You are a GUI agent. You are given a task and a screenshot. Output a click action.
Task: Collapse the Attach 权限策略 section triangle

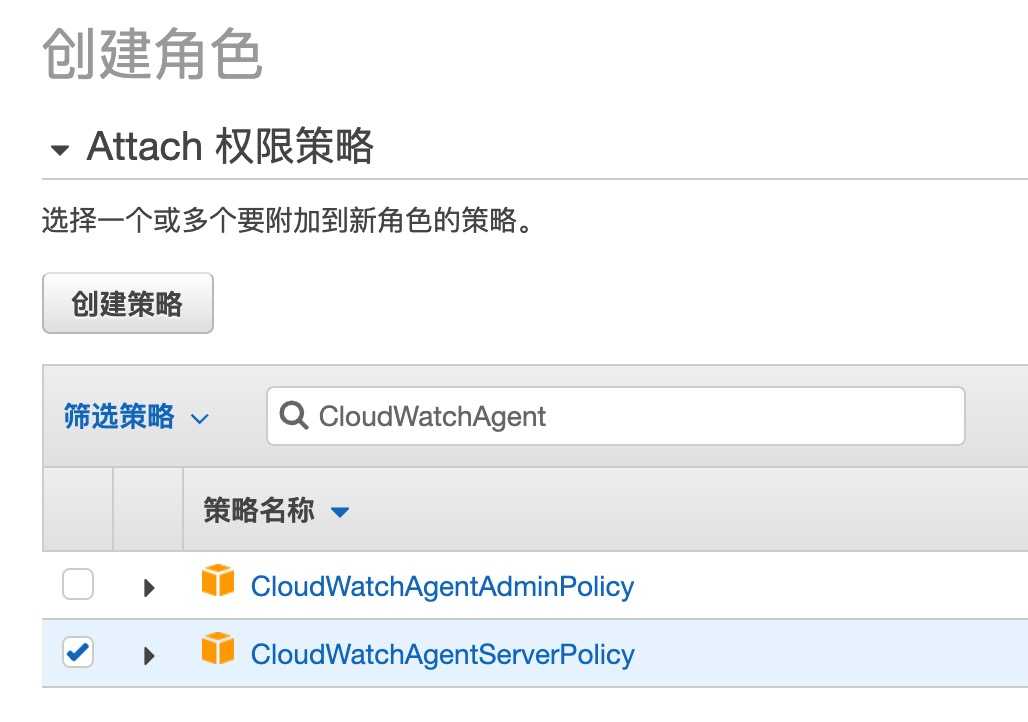(x=60, y=150)
